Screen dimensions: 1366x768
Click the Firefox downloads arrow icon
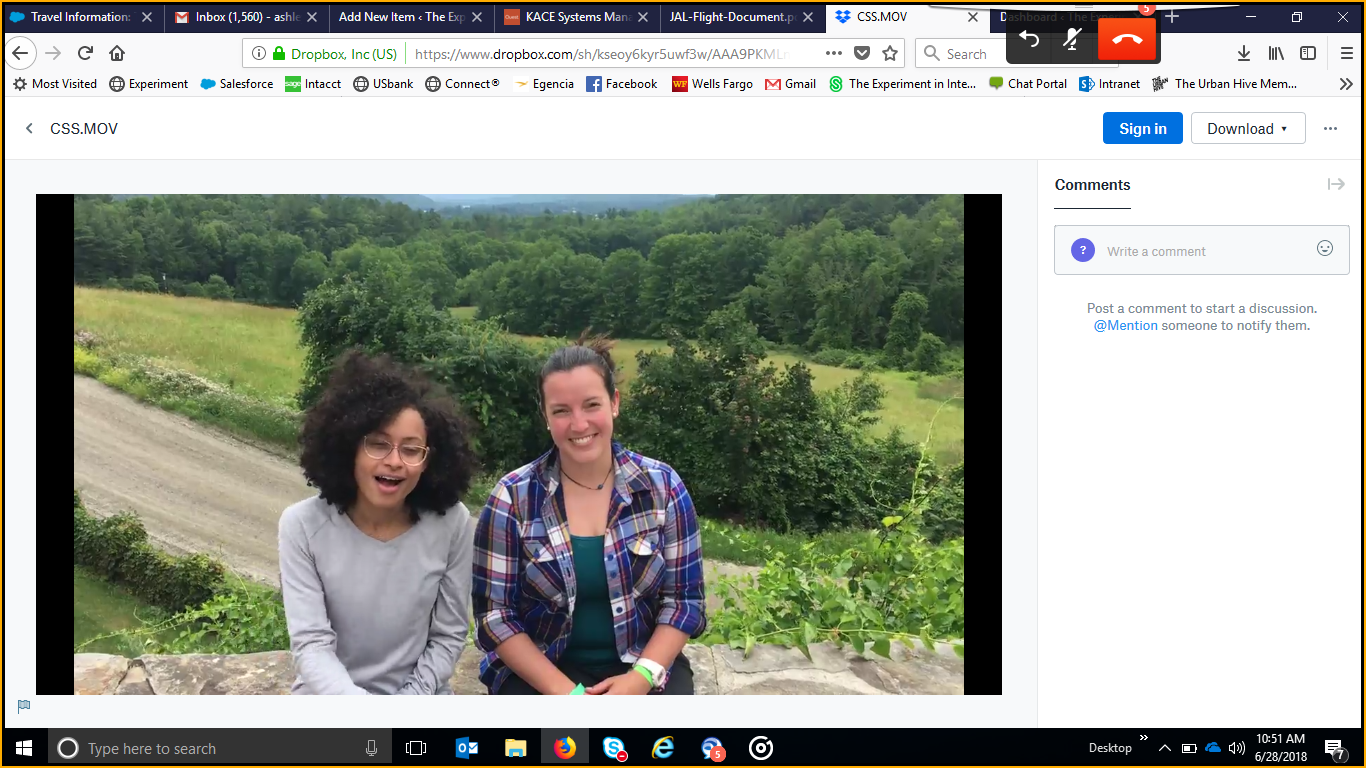(x=1244, y=54)
